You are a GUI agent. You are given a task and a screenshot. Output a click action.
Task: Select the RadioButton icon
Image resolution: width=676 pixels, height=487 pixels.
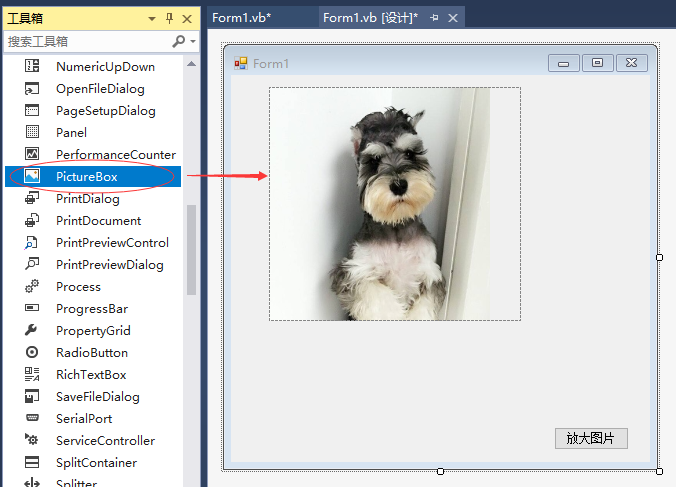32,352
